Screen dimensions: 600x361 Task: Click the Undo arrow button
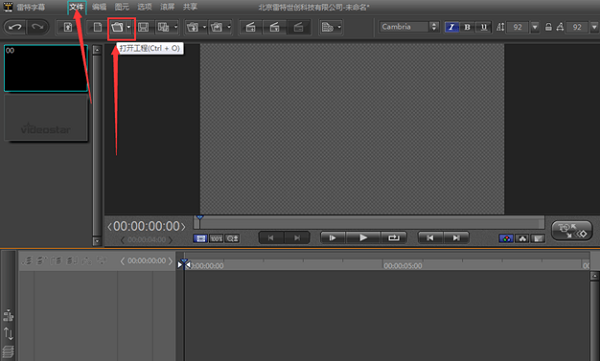coord(15,27)
